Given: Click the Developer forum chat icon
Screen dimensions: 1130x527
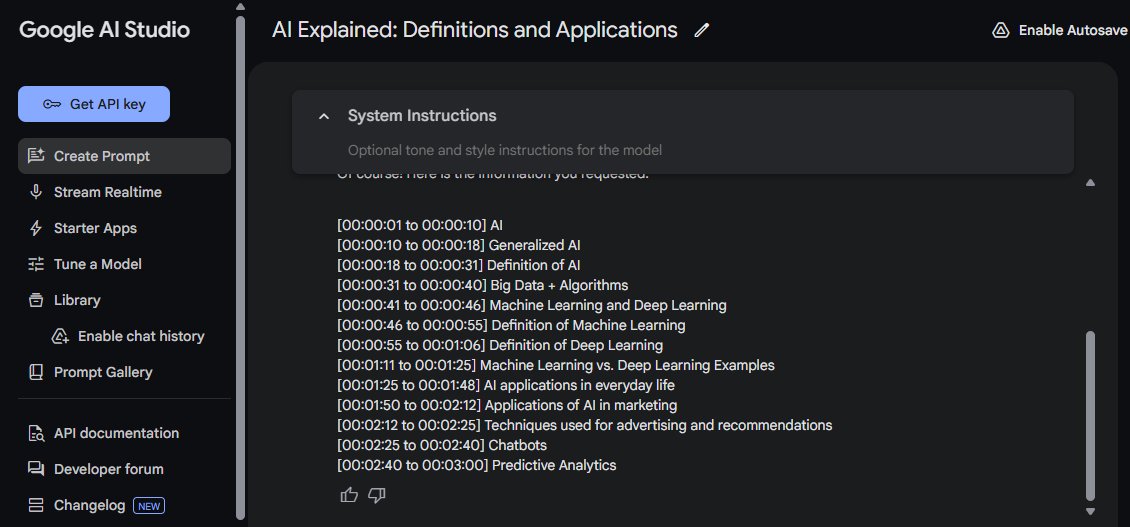Looking at the screenshot, I should (36, 469).
